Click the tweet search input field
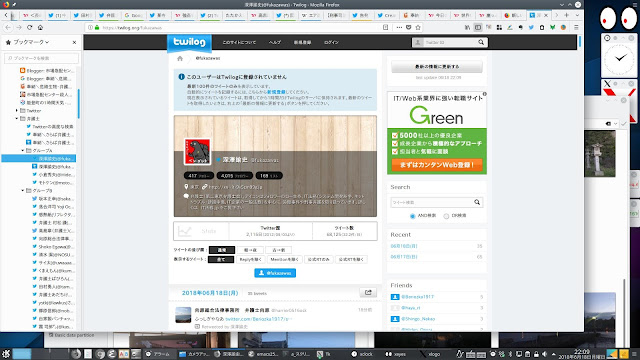 tap(432, 202)
